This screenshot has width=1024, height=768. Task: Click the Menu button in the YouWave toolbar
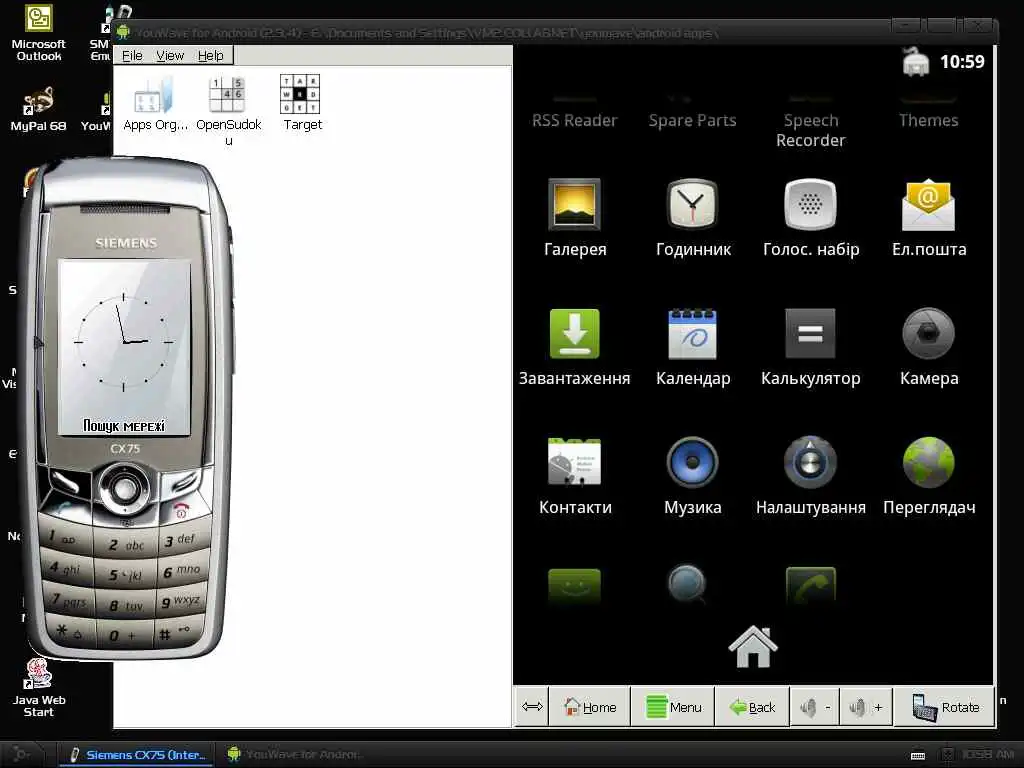pos(673,707)
